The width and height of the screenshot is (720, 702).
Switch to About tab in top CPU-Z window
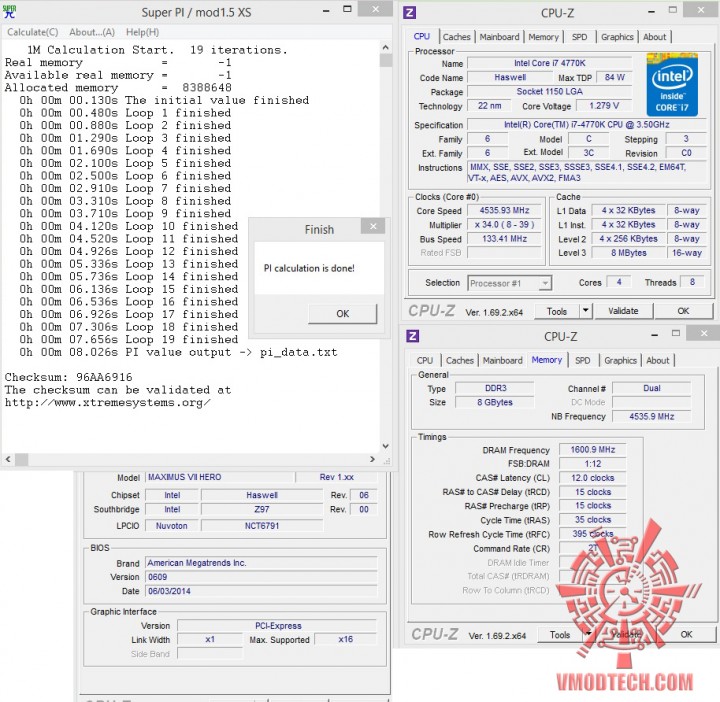tap(654, 37)
